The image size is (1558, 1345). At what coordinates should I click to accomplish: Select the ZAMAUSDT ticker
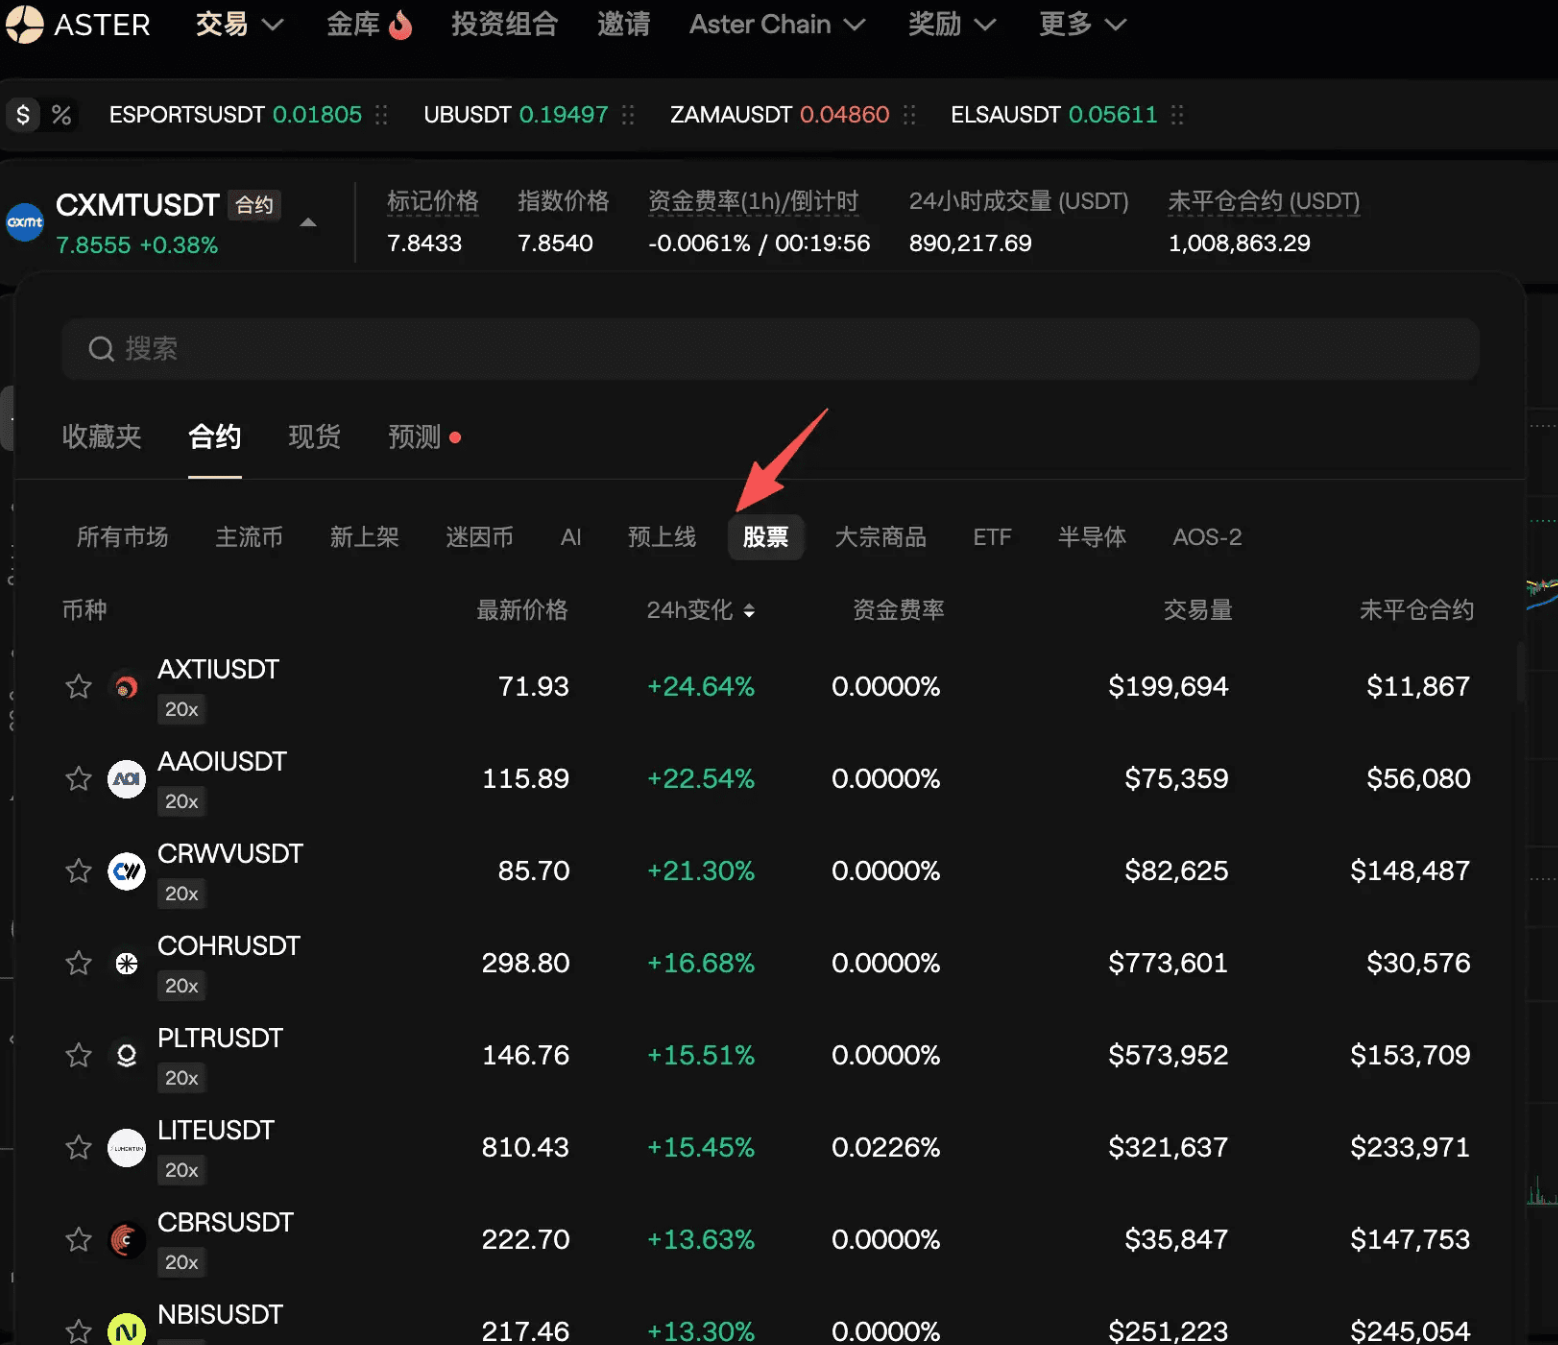[779, 115]
